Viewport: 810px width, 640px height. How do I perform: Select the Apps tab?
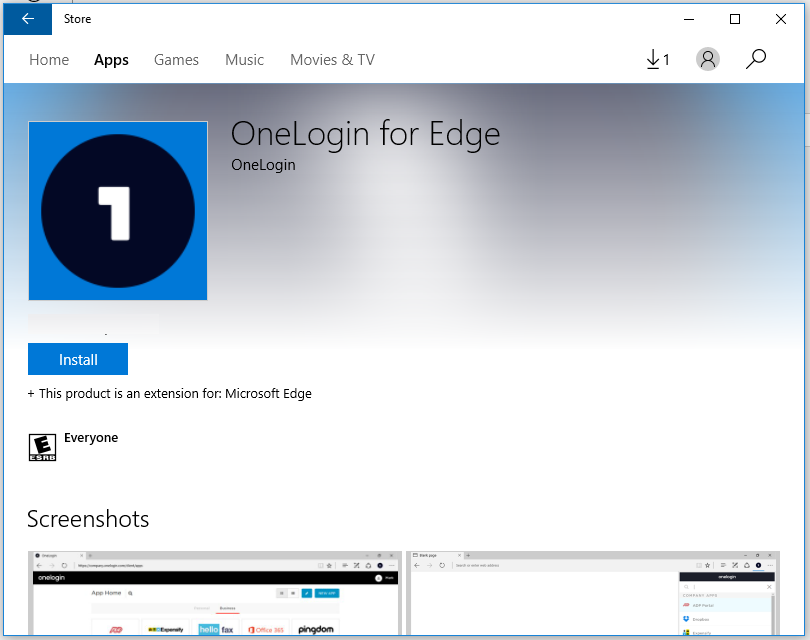(111, 60)
